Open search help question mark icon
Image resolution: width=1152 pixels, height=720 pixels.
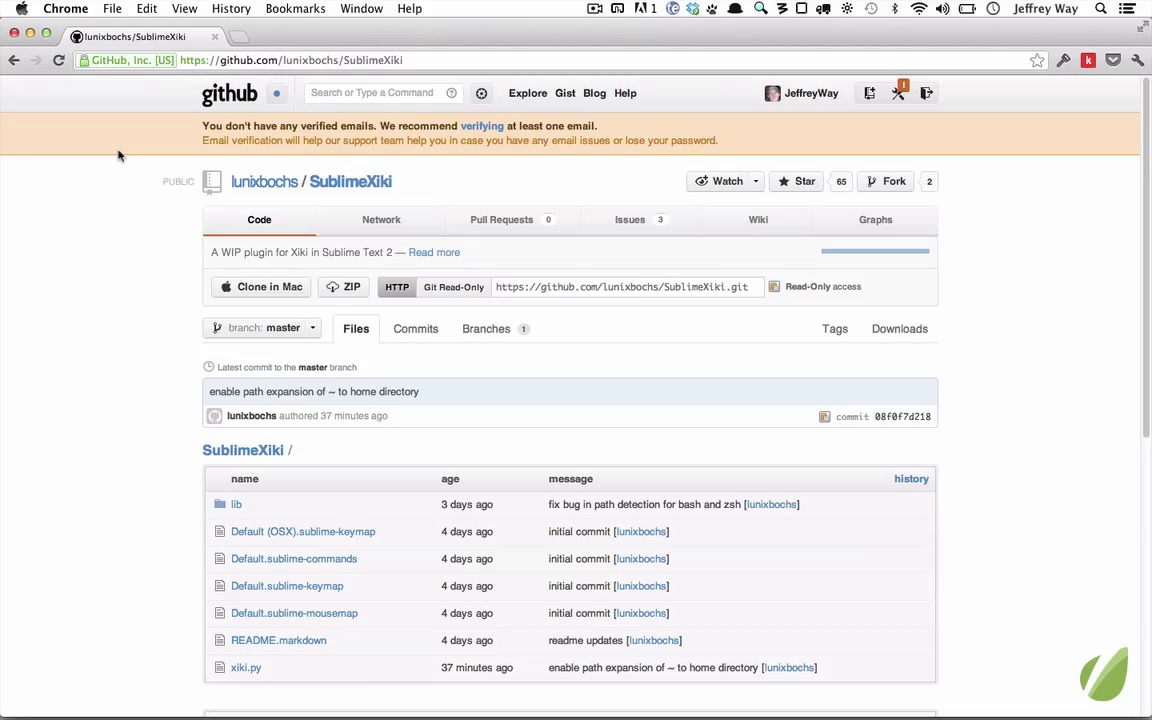(x=452, y=93)
